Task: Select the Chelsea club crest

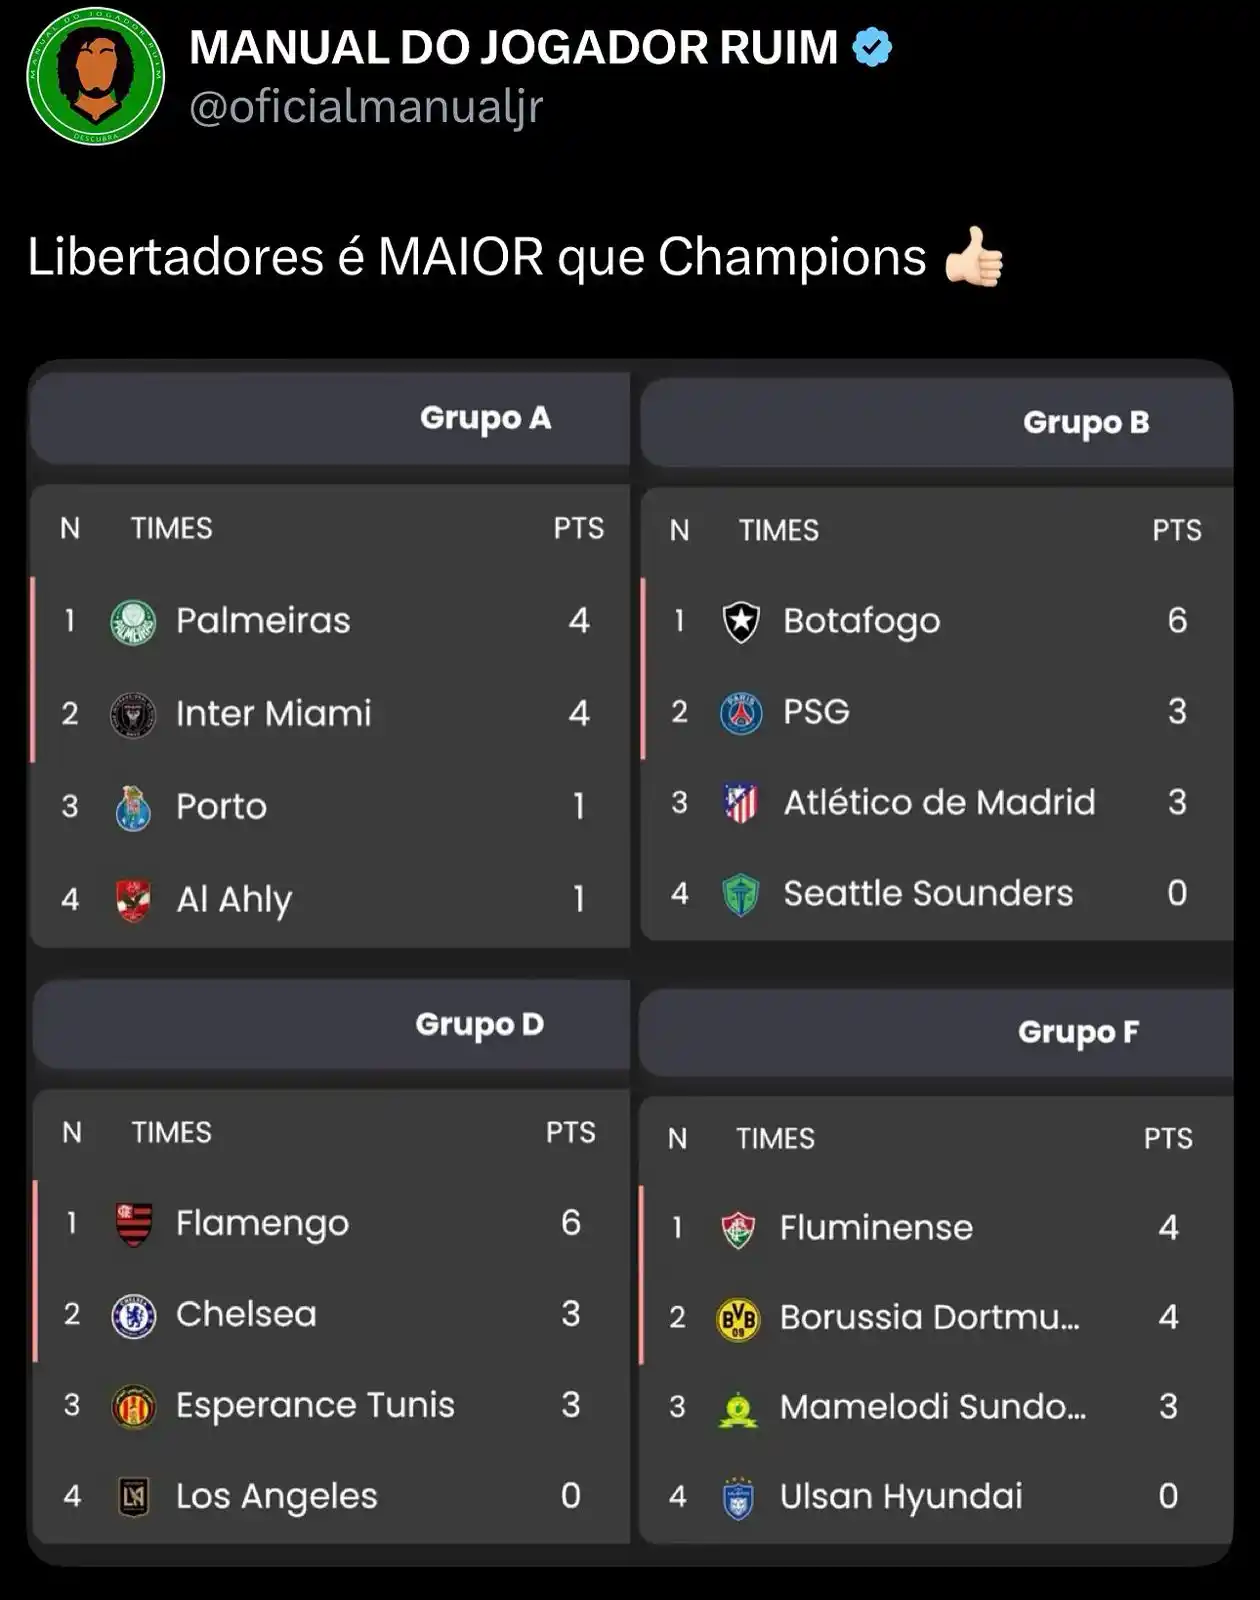Action: (x=133, y=1316)
